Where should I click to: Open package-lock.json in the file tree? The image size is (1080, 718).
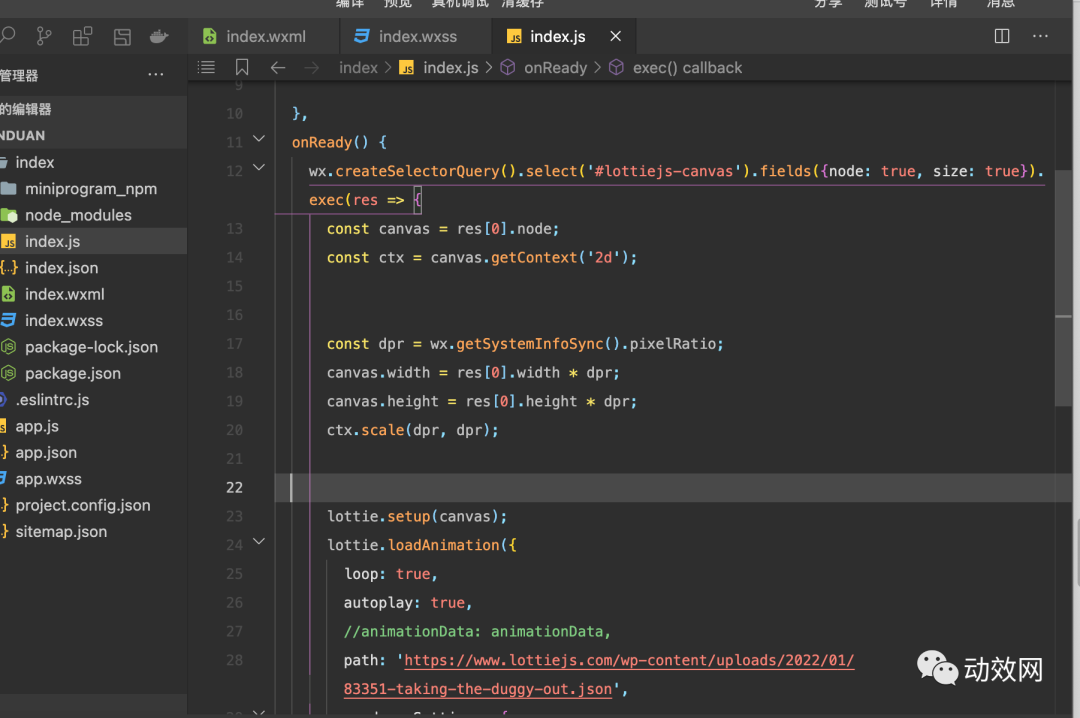[93, 347]
